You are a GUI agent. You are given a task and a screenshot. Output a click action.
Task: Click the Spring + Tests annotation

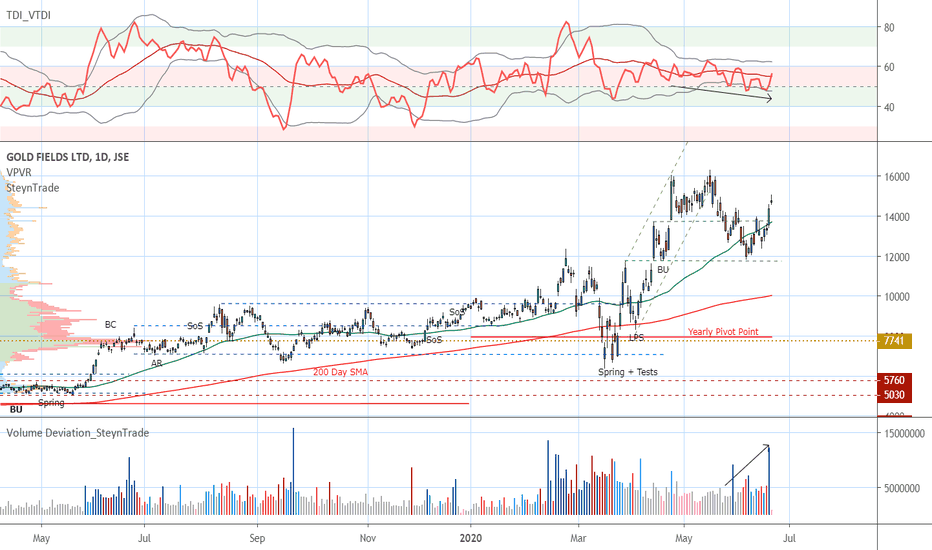(628, 372)
